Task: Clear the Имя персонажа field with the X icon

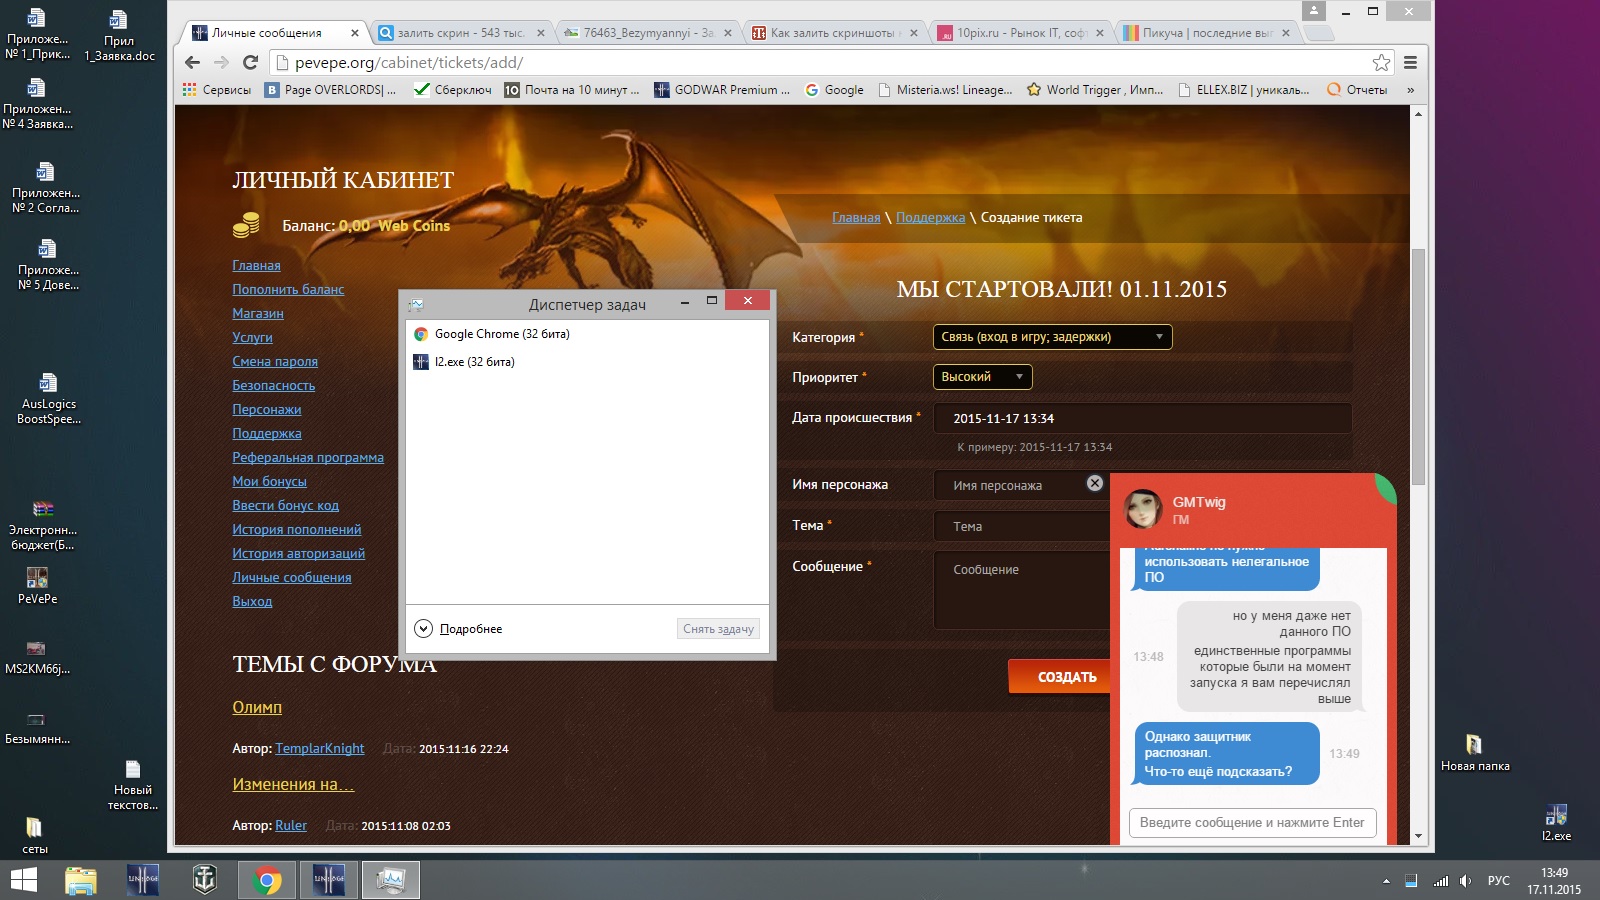Action: (x=1095, y=483)
